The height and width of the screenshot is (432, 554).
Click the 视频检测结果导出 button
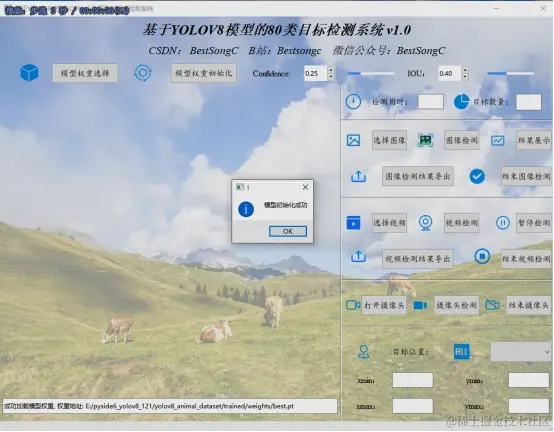pyautogui.click(x=418, y=259)
